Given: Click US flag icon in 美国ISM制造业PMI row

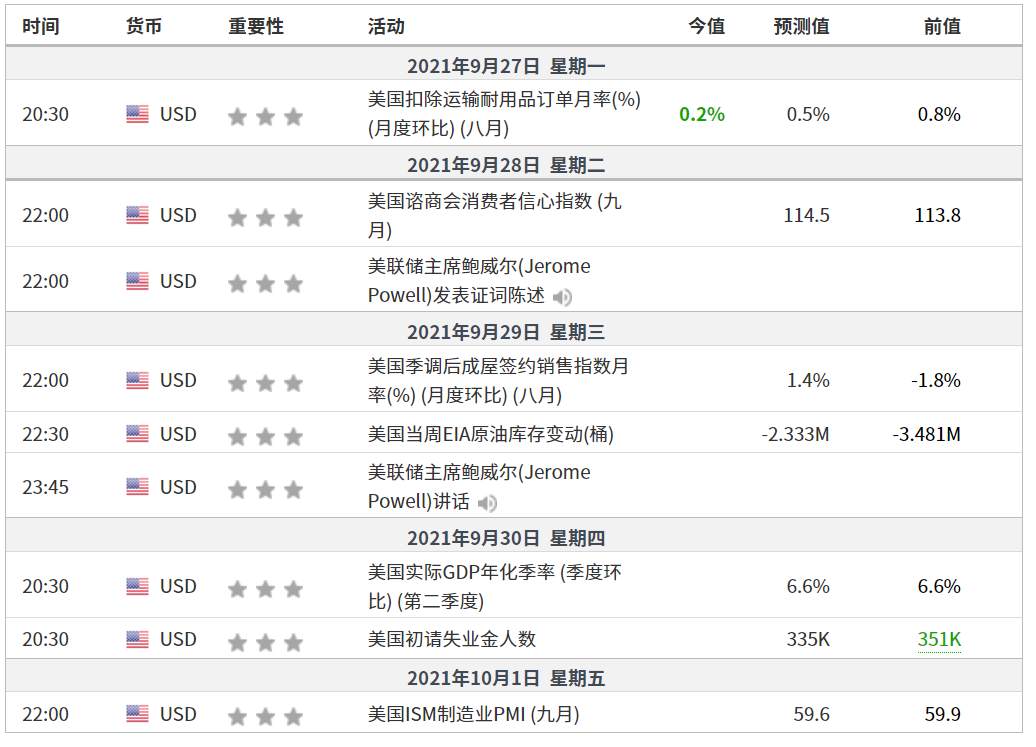Looking at the screenshot, I should [137, 713].
